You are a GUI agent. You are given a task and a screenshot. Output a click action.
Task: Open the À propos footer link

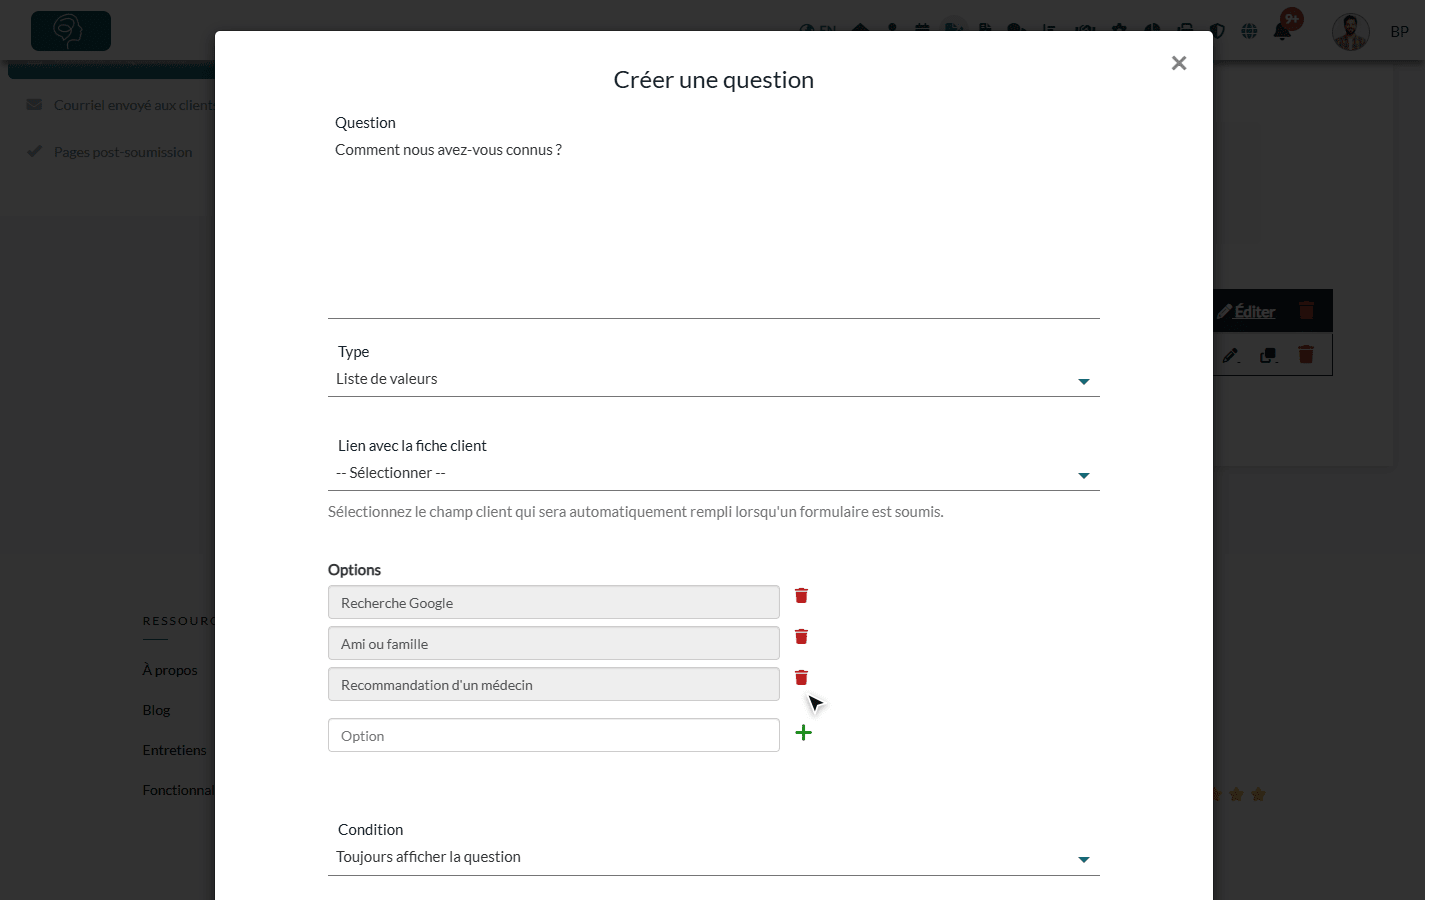[170, 670]
